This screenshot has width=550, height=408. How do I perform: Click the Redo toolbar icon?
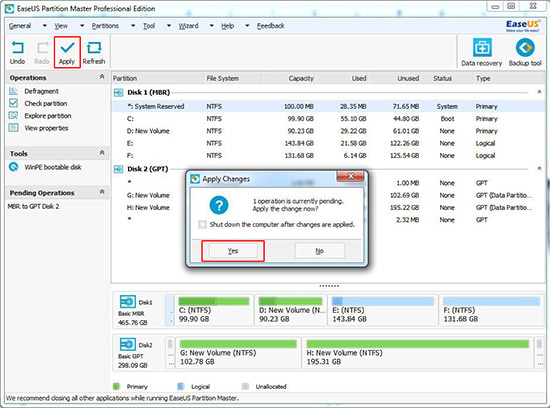coord(42,47)
